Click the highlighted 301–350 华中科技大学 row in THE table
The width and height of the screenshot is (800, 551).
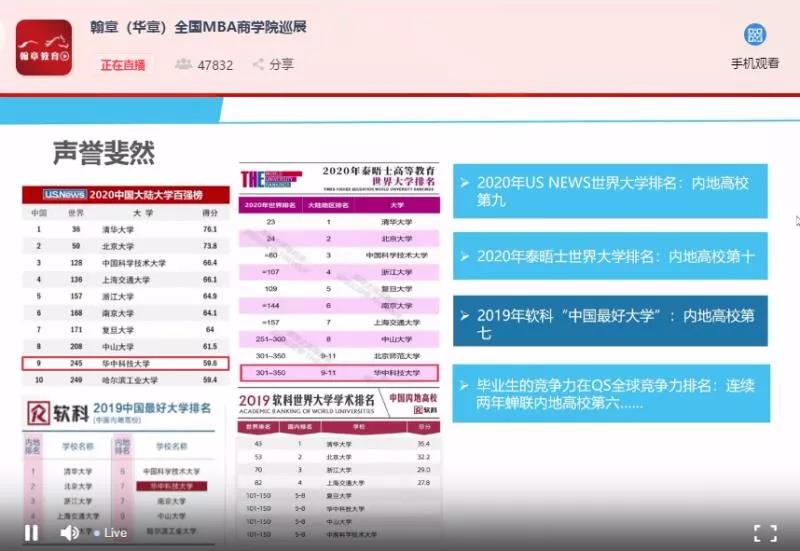[x=339, y=373]
